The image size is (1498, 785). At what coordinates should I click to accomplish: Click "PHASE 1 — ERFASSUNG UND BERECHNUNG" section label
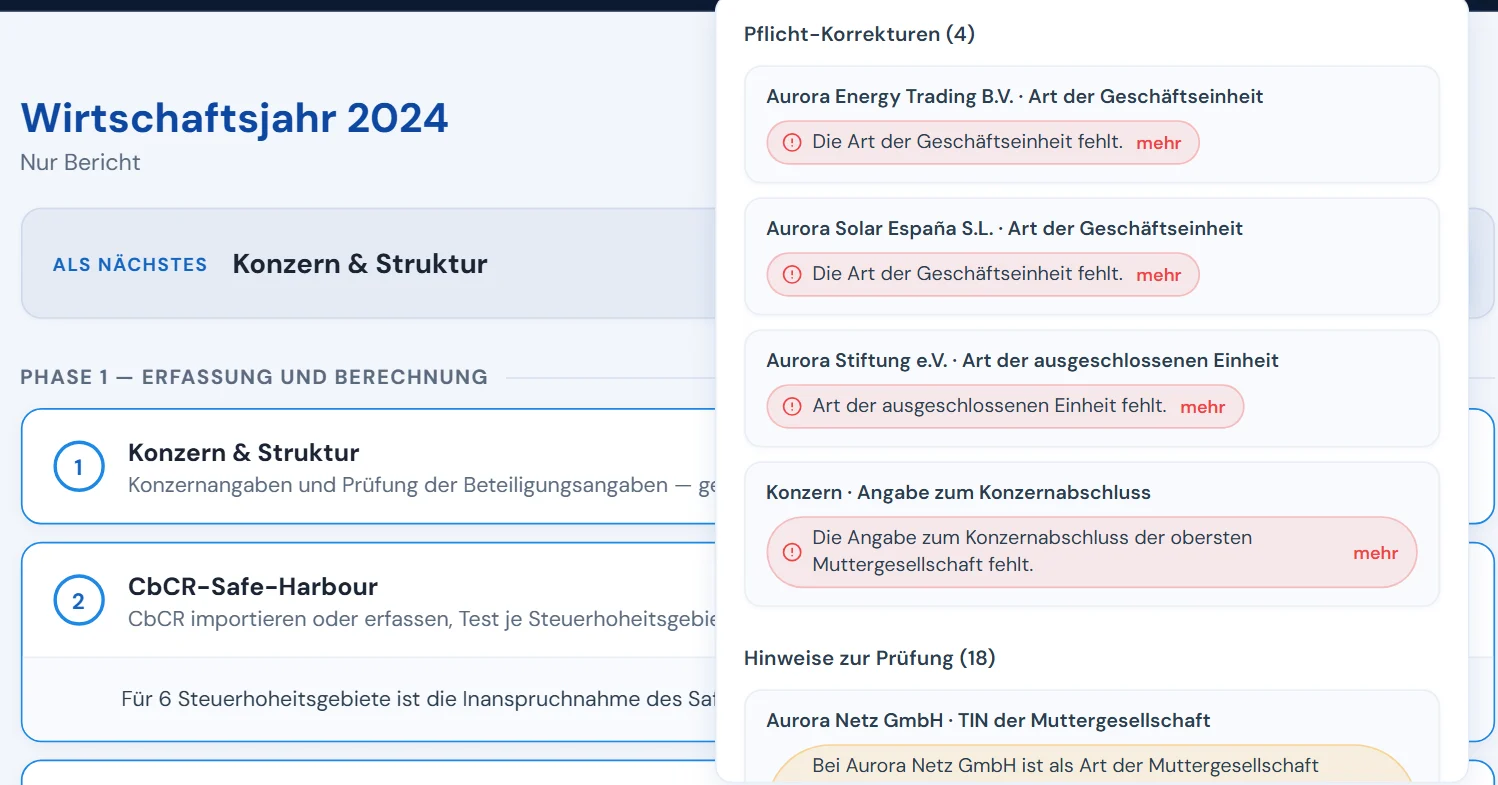pos(254,378)
